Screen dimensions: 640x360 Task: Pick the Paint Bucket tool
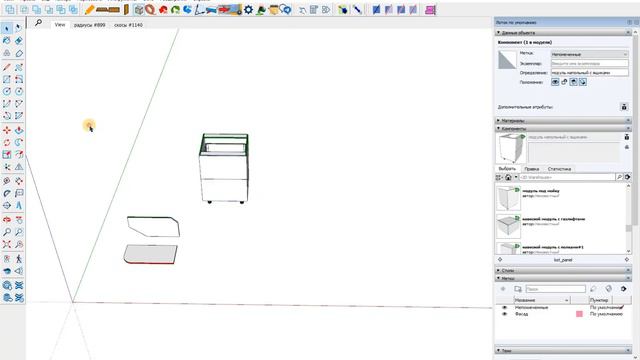pos(7,41)
